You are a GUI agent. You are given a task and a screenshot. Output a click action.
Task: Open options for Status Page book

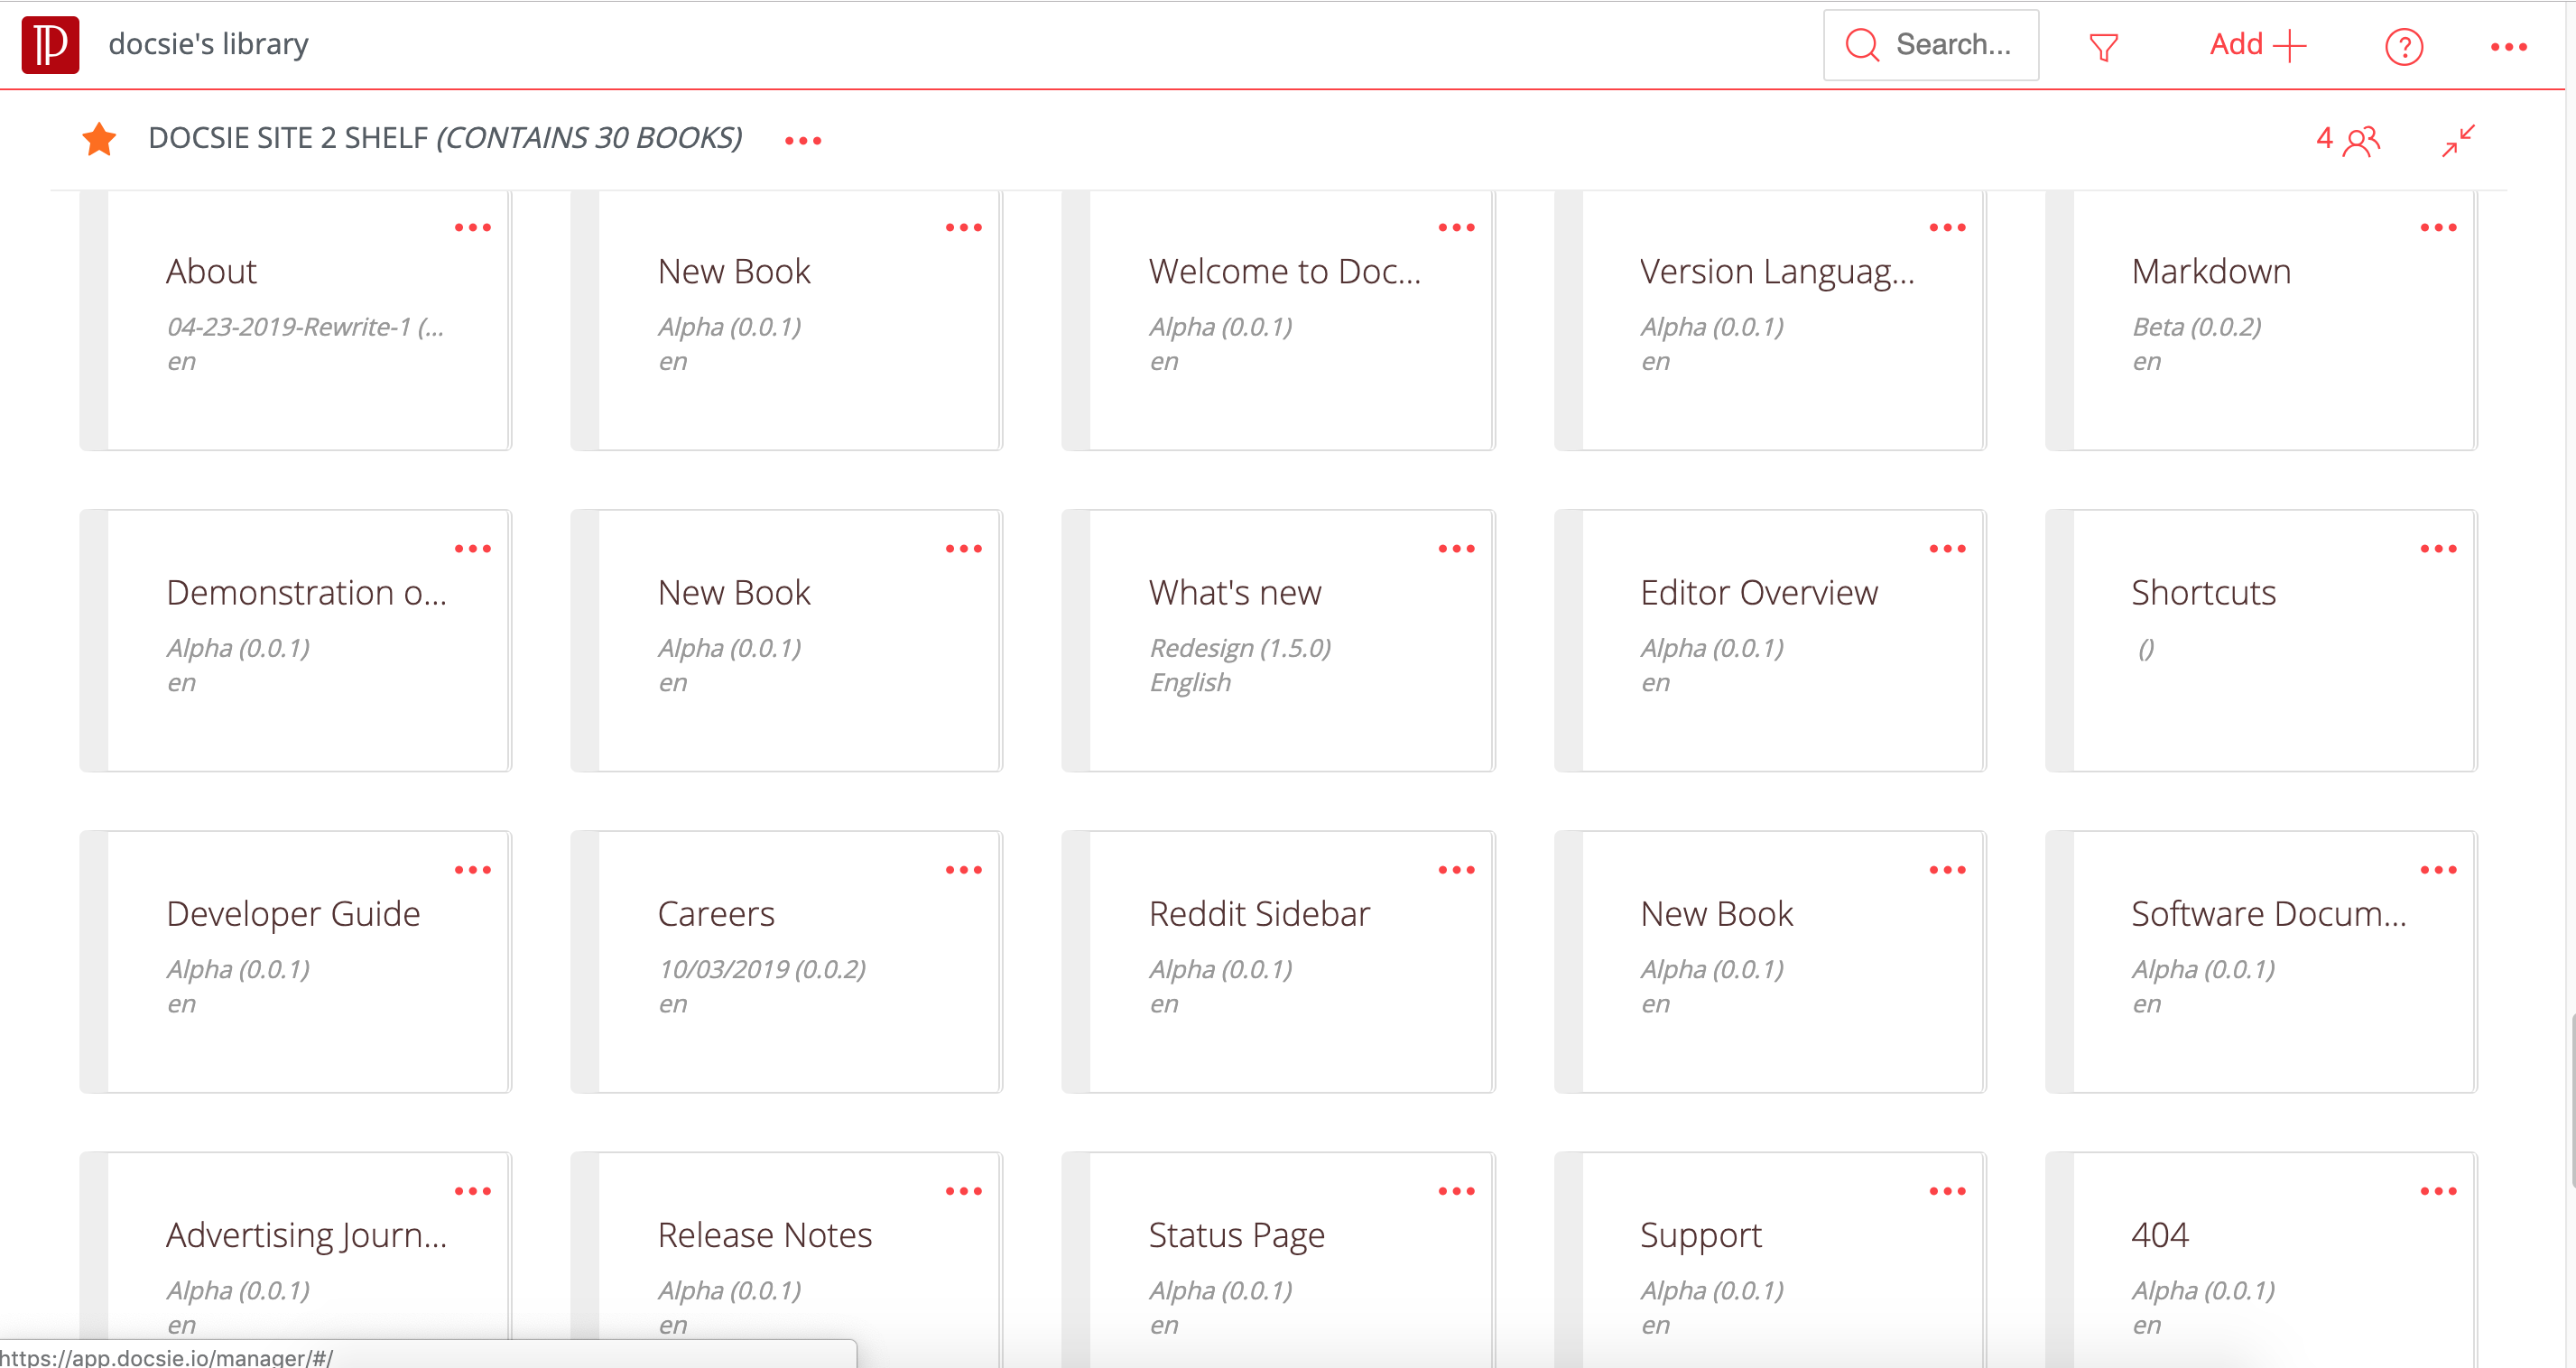pyautogui.click(x=1456, y=1191)
